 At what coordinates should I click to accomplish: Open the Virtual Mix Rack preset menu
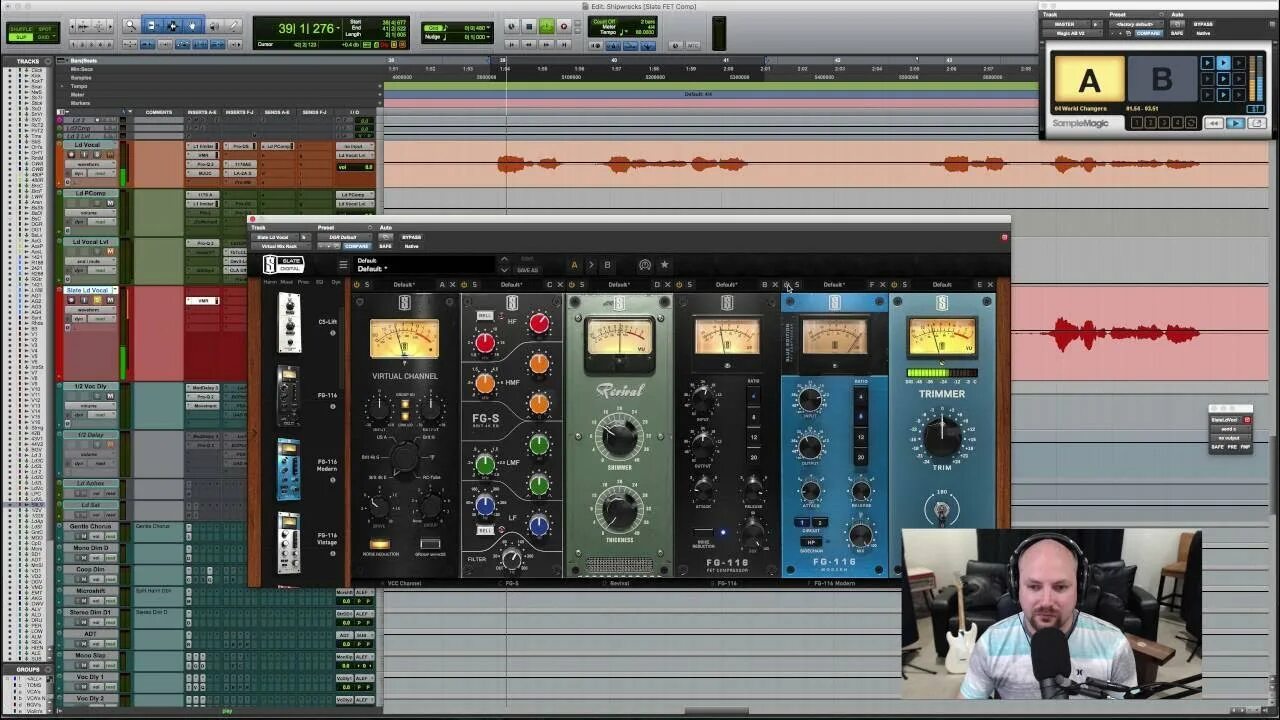pyautogui.click(x=342, y=237)
